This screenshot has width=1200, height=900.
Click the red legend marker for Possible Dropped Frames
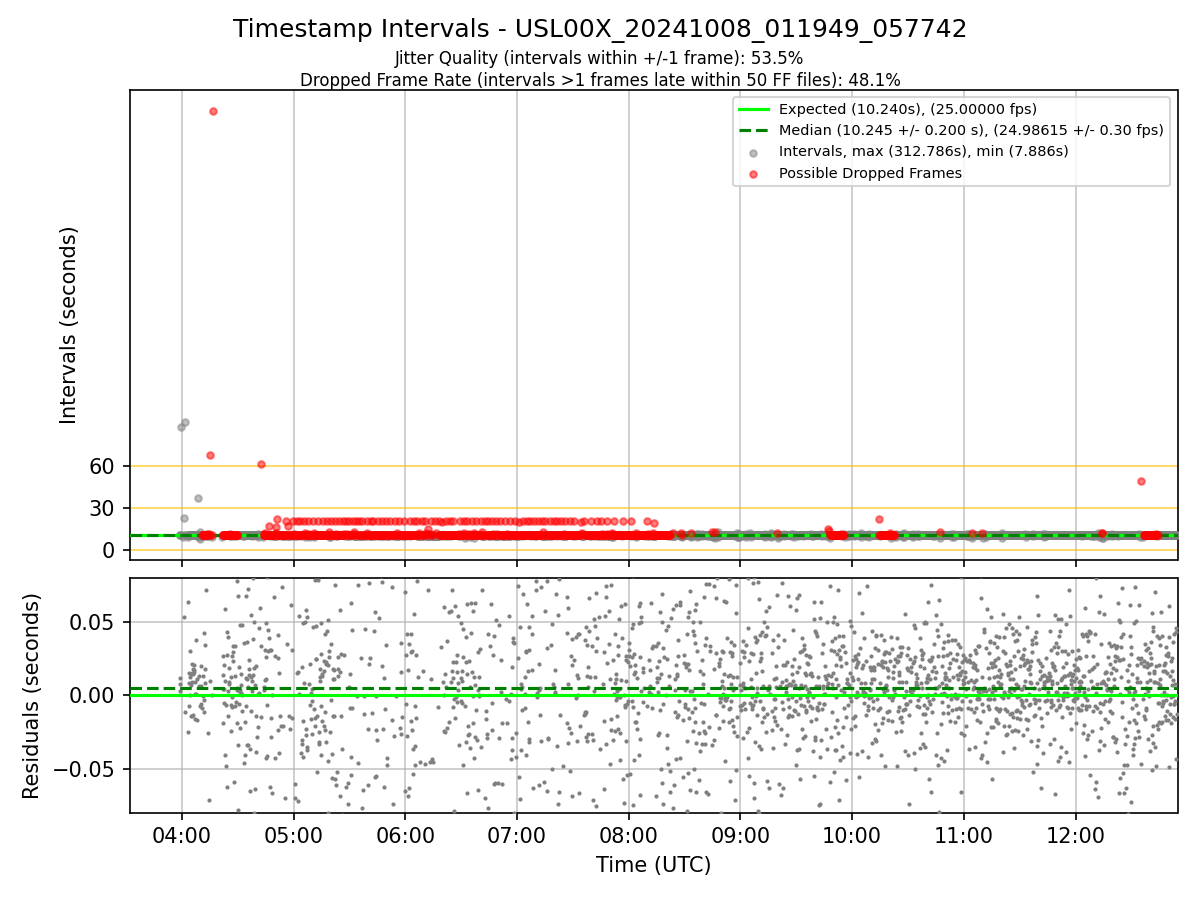tap(753, 174)
